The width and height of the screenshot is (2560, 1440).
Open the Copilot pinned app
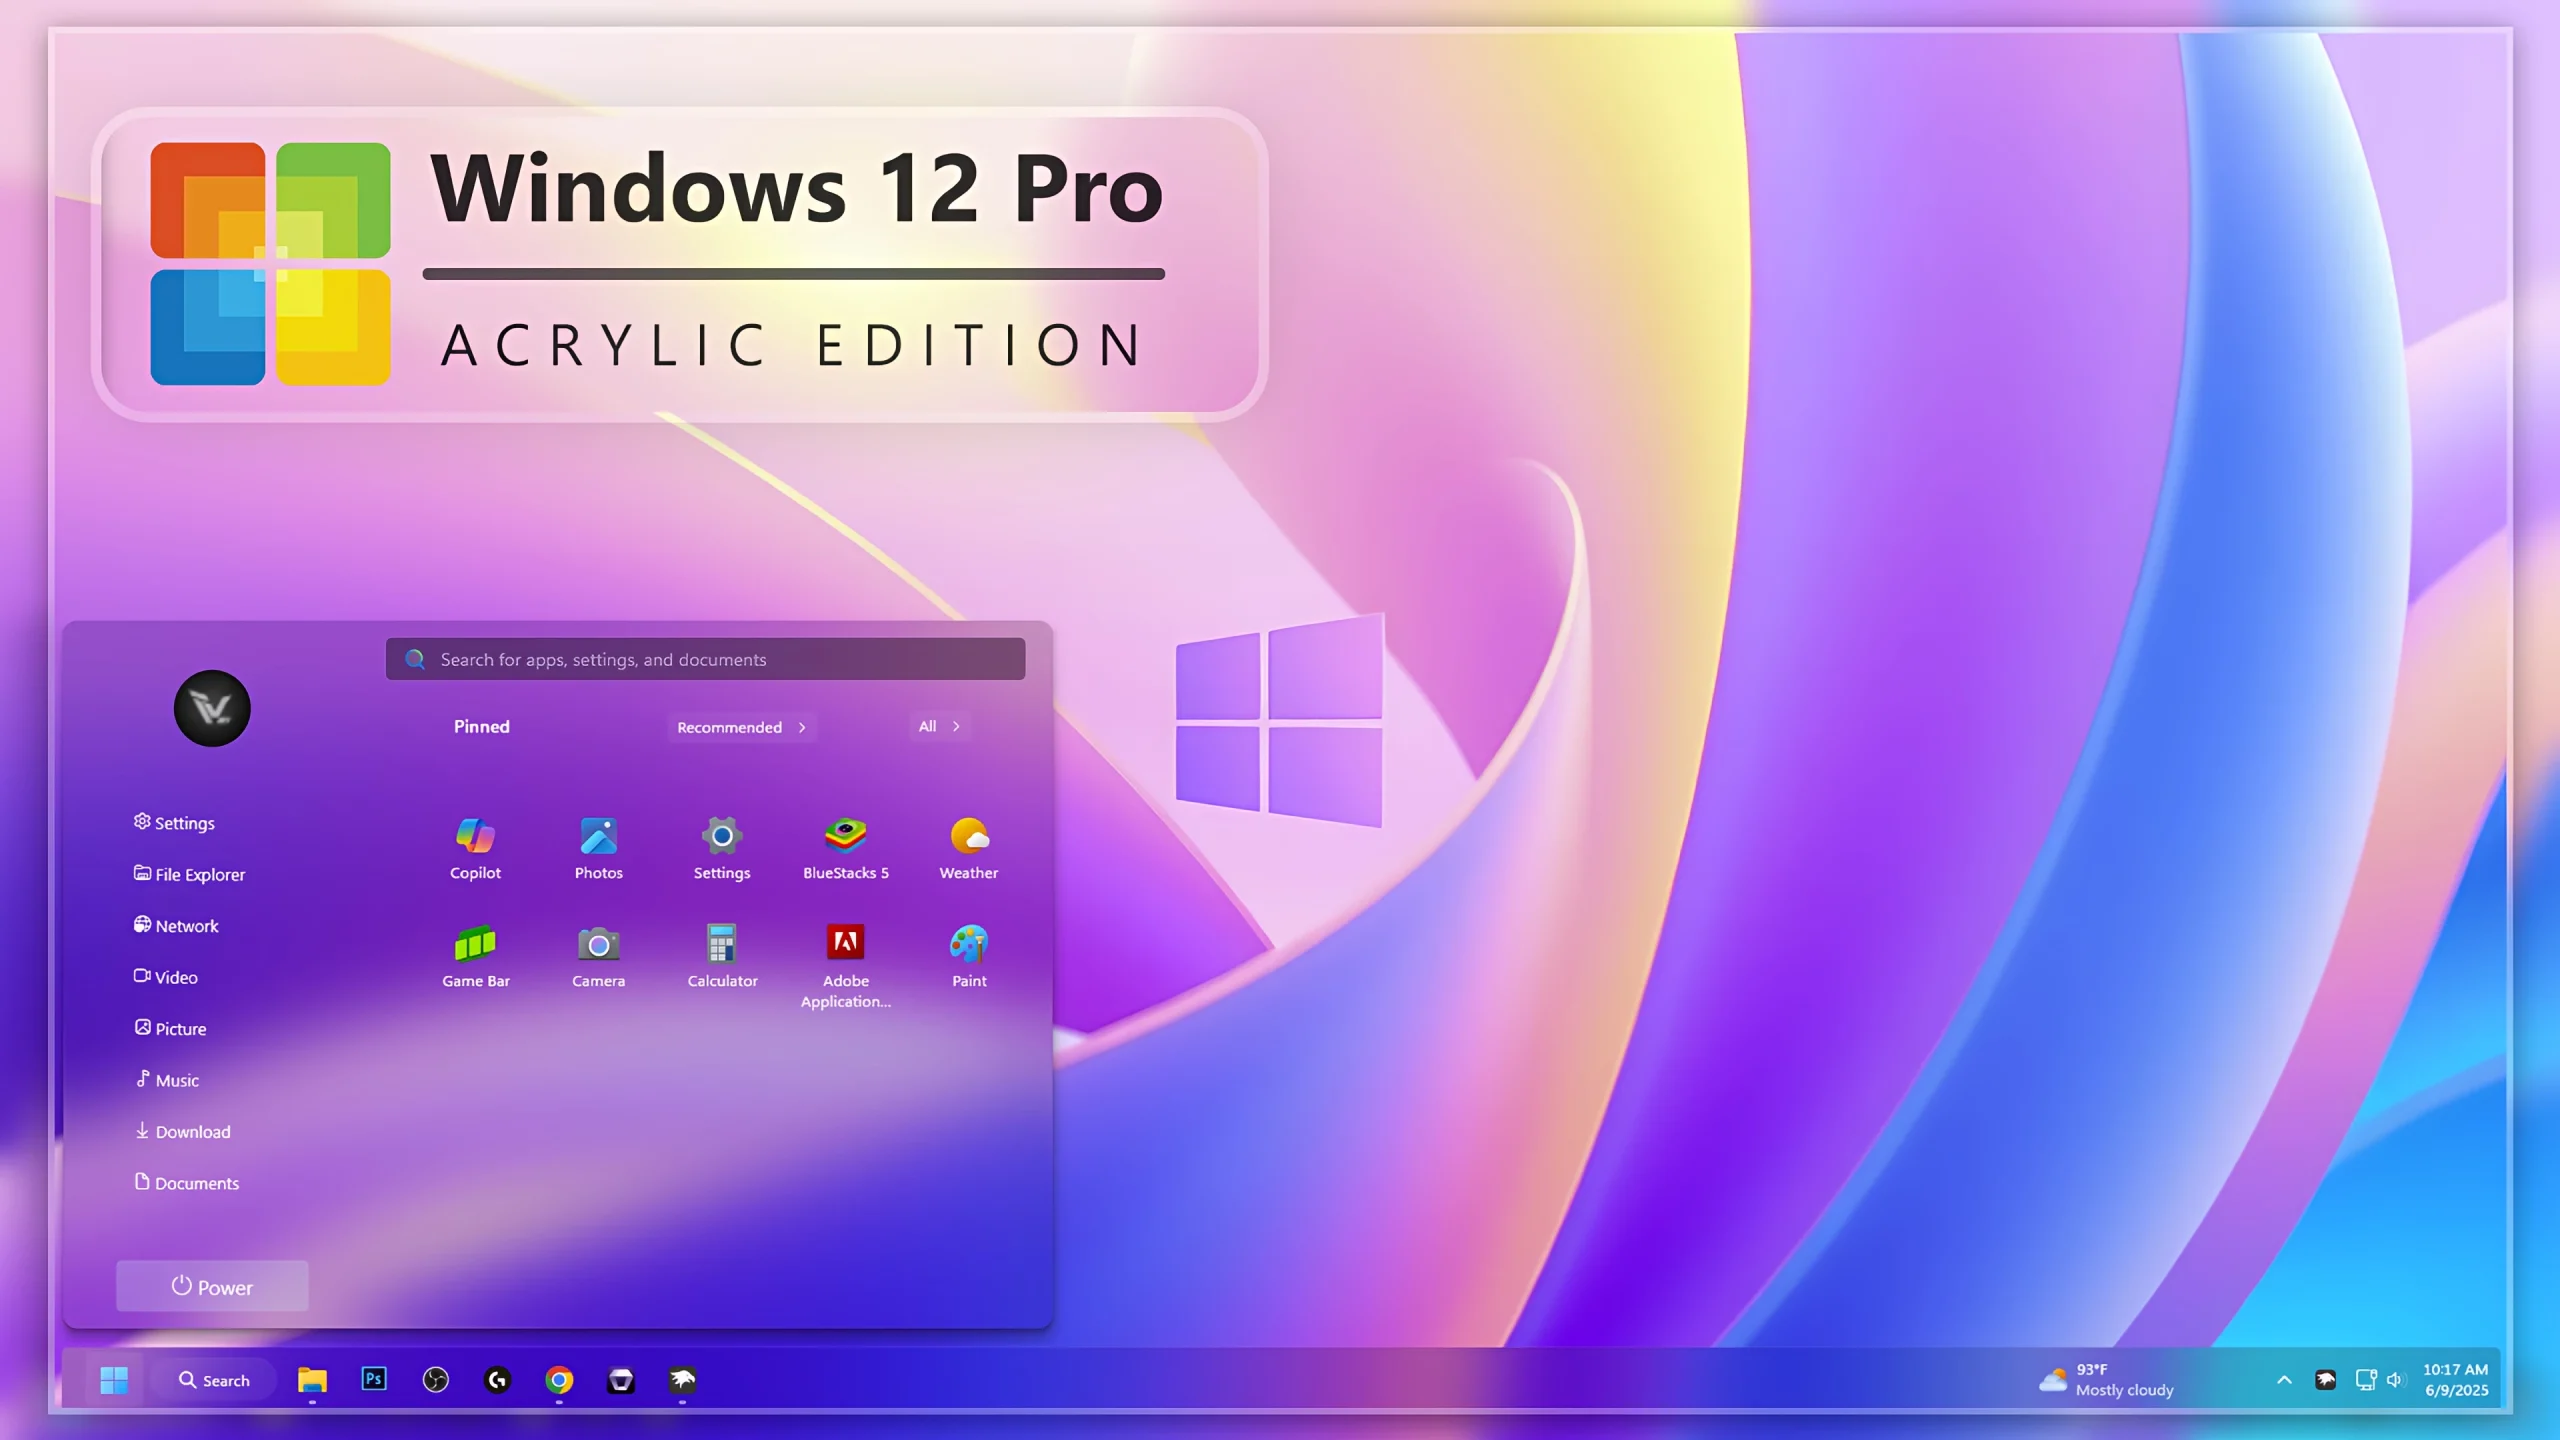475,848
